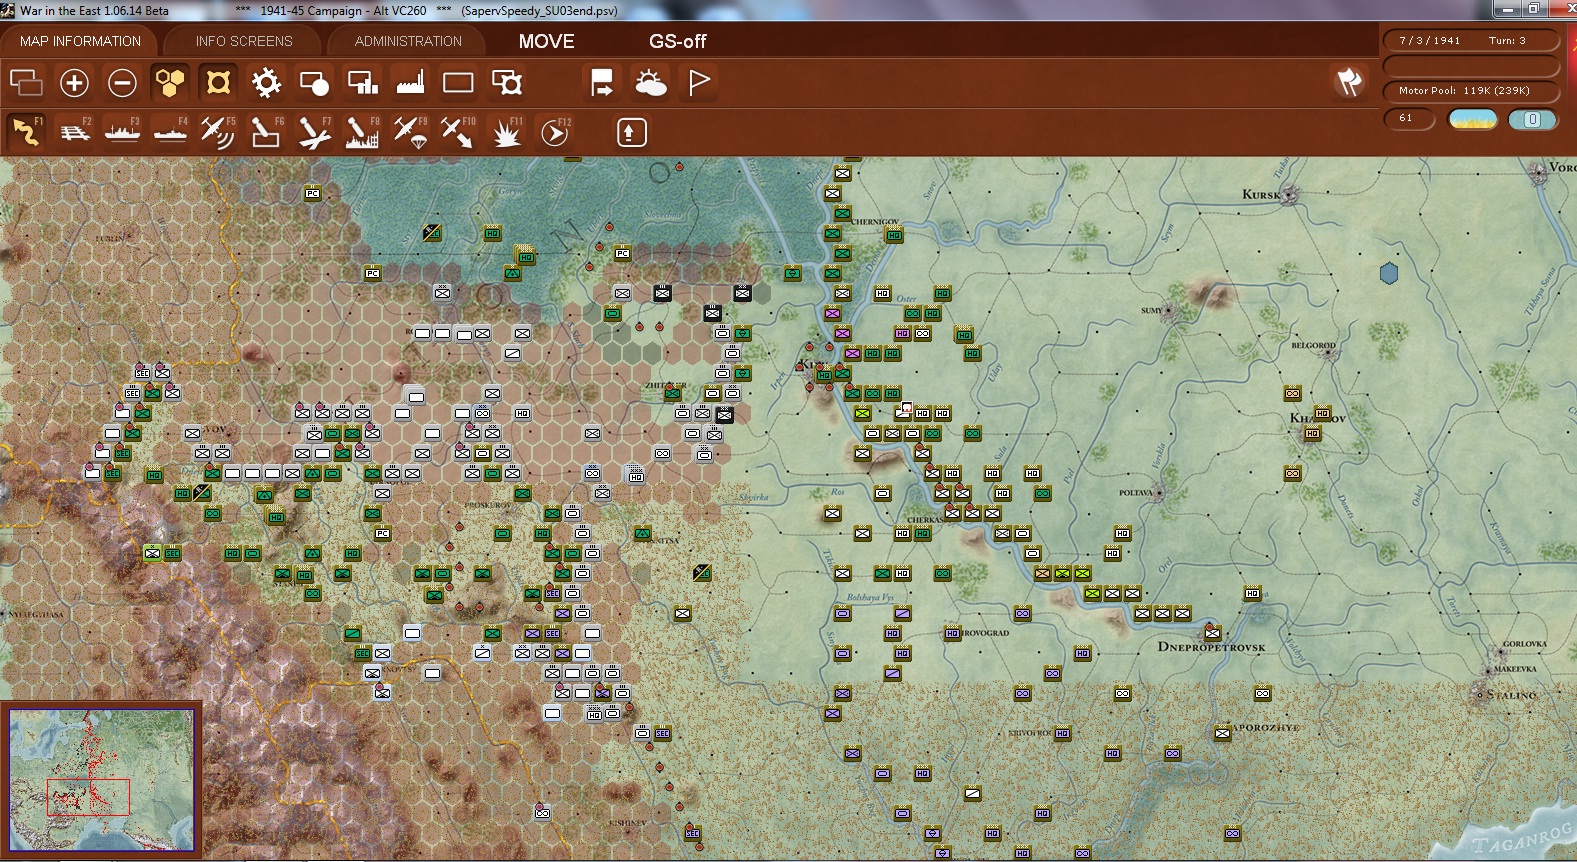Click the minimap overview thumbnail
Screen dimensions: 1577x862
(x=101, y=779)
